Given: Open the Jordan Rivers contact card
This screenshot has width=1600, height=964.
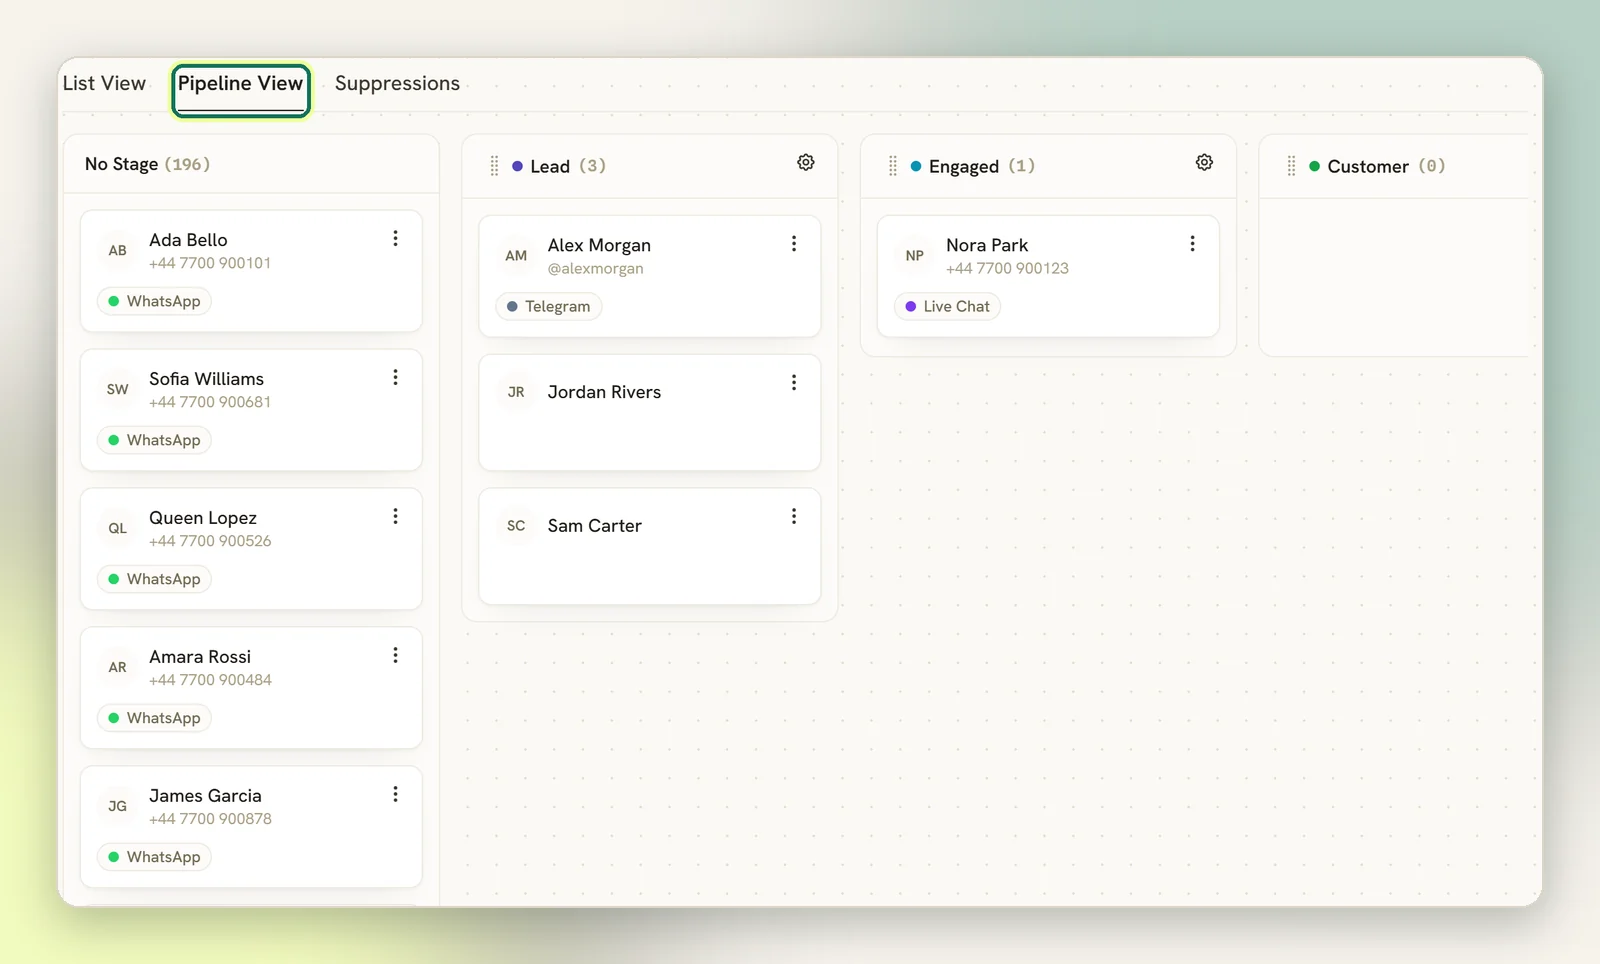Looking at the screenshot, I should click(650, 412).
